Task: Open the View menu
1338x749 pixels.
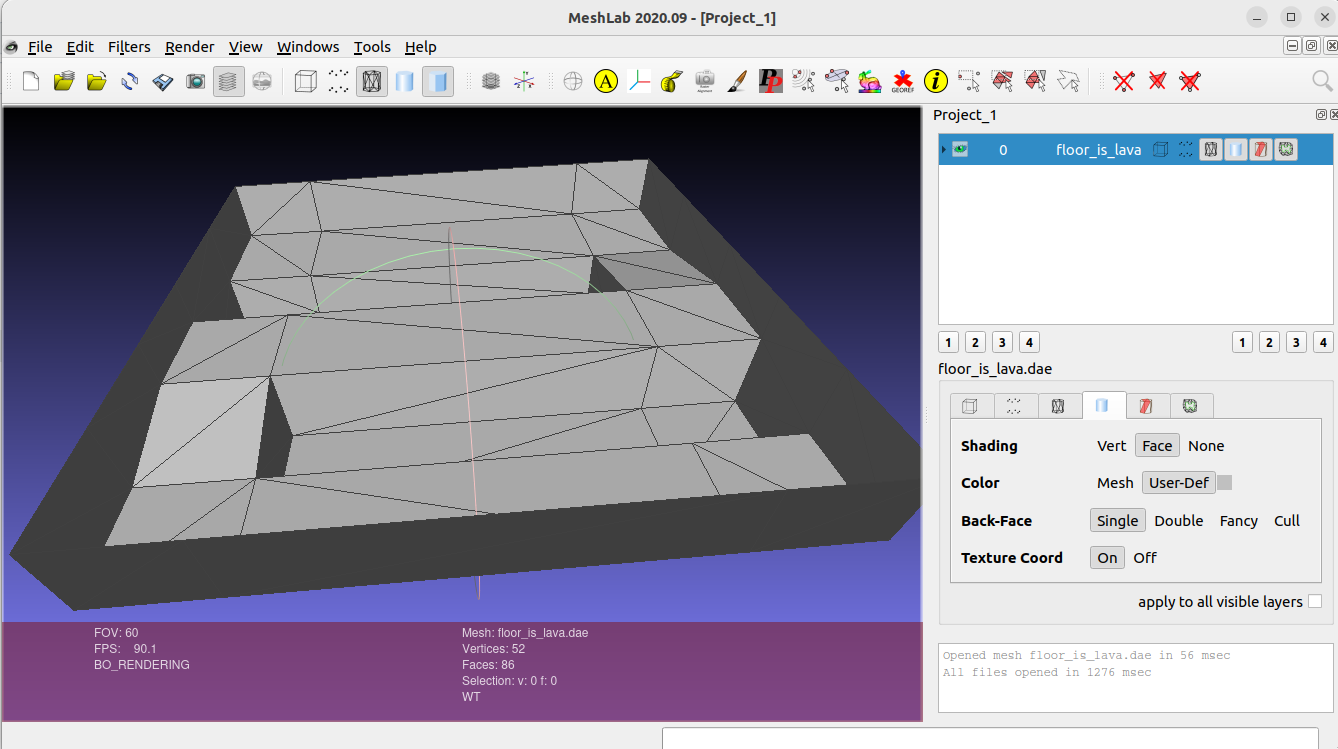Action: coord(245,47)
